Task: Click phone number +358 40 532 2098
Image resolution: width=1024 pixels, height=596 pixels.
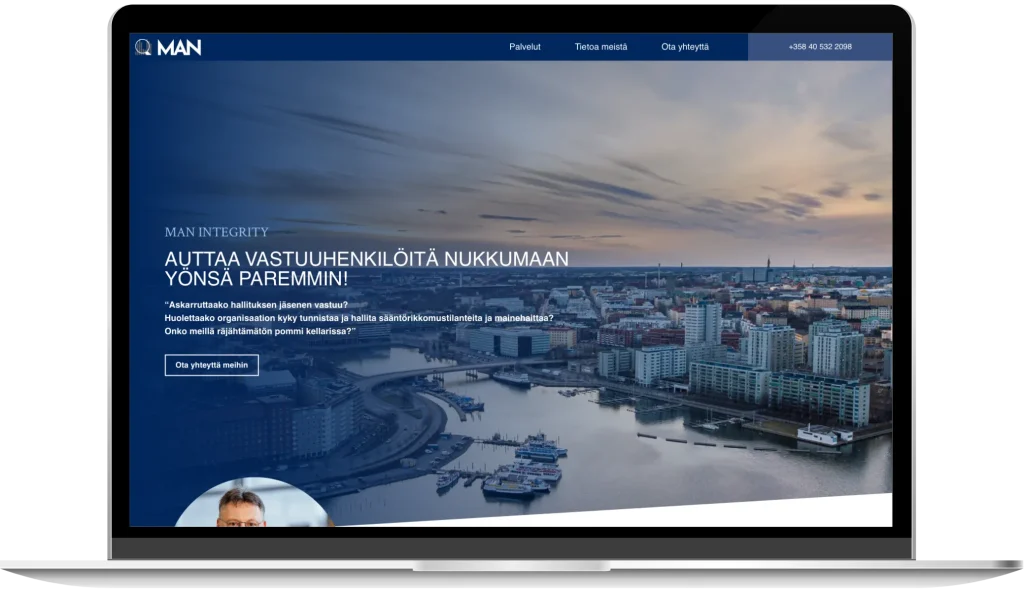Action: 820,47
